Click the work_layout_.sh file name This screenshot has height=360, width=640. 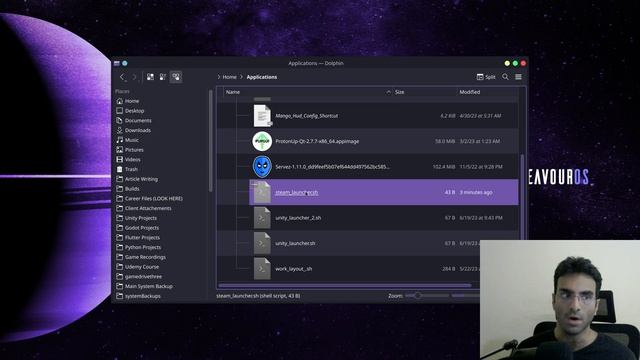click(x=293, y=269)
